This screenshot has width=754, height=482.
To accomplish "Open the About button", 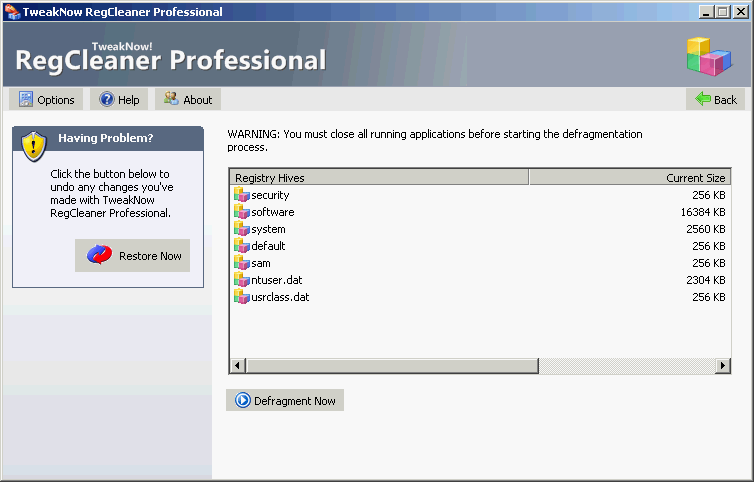I will tap(188, 100).
